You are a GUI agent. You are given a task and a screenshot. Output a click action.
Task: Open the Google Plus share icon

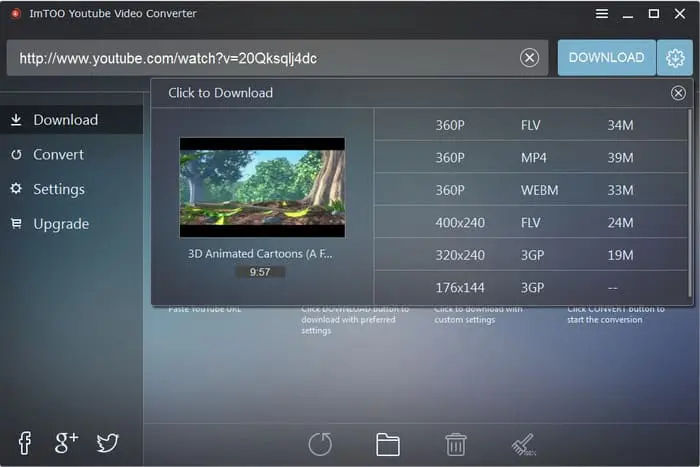click(x=66, y=443)
